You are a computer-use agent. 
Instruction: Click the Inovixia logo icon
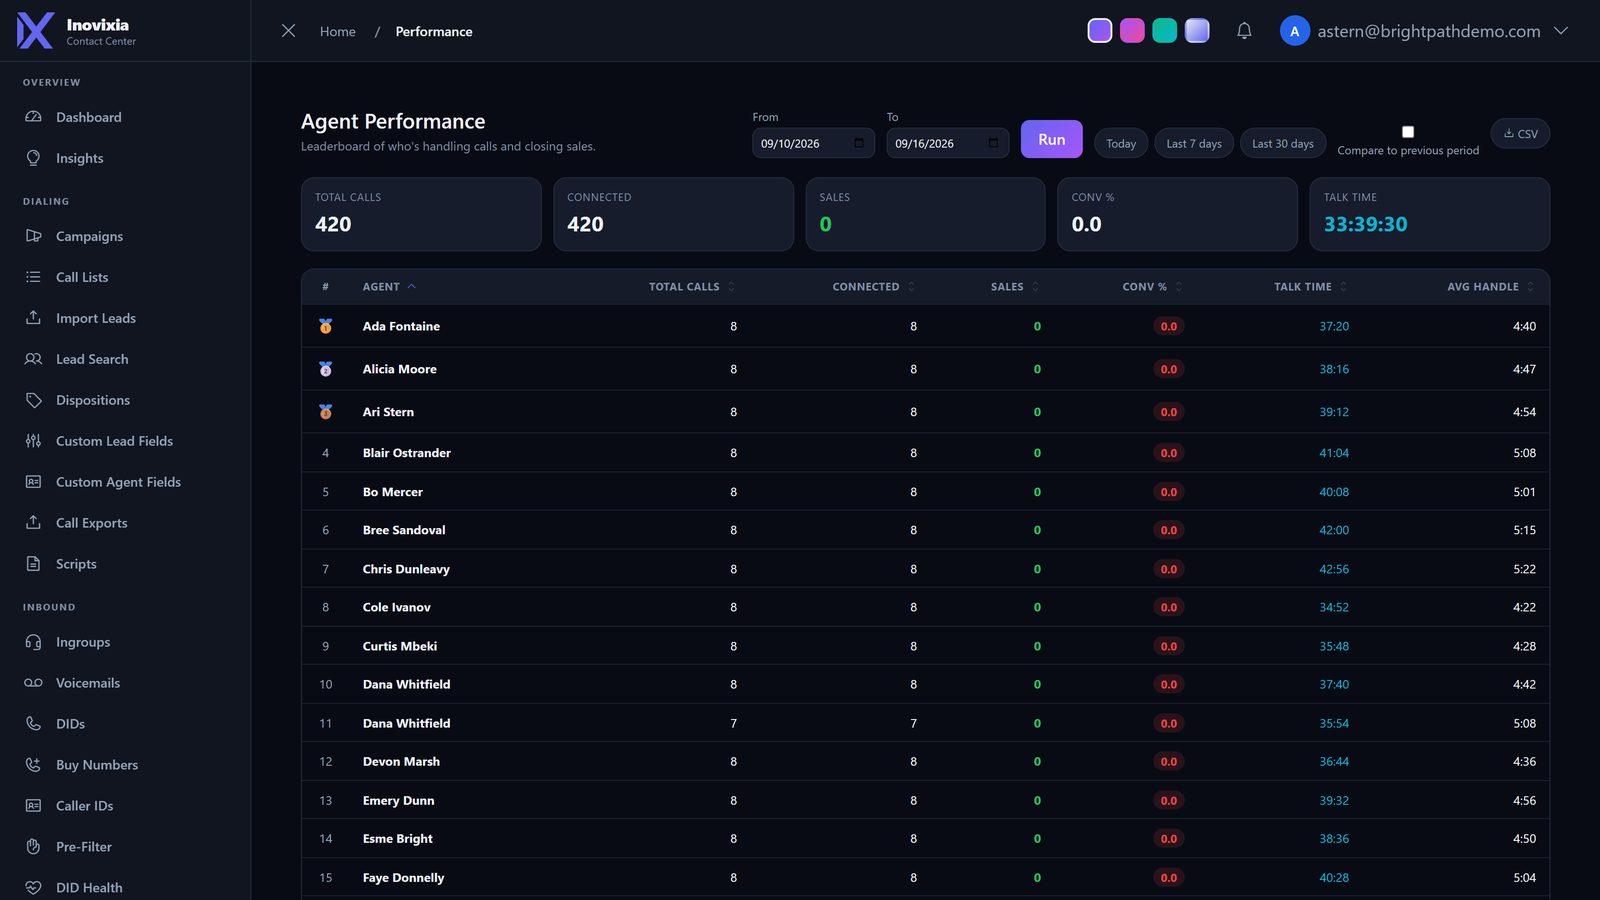pos(35,31)
